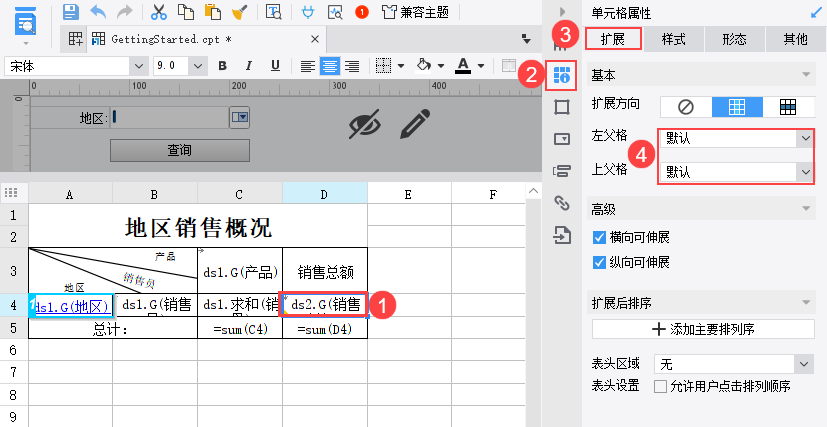This screenshot has height=427, width=827.
Task: Select cell C5 =sum(C4)
Action: point(240,329)
